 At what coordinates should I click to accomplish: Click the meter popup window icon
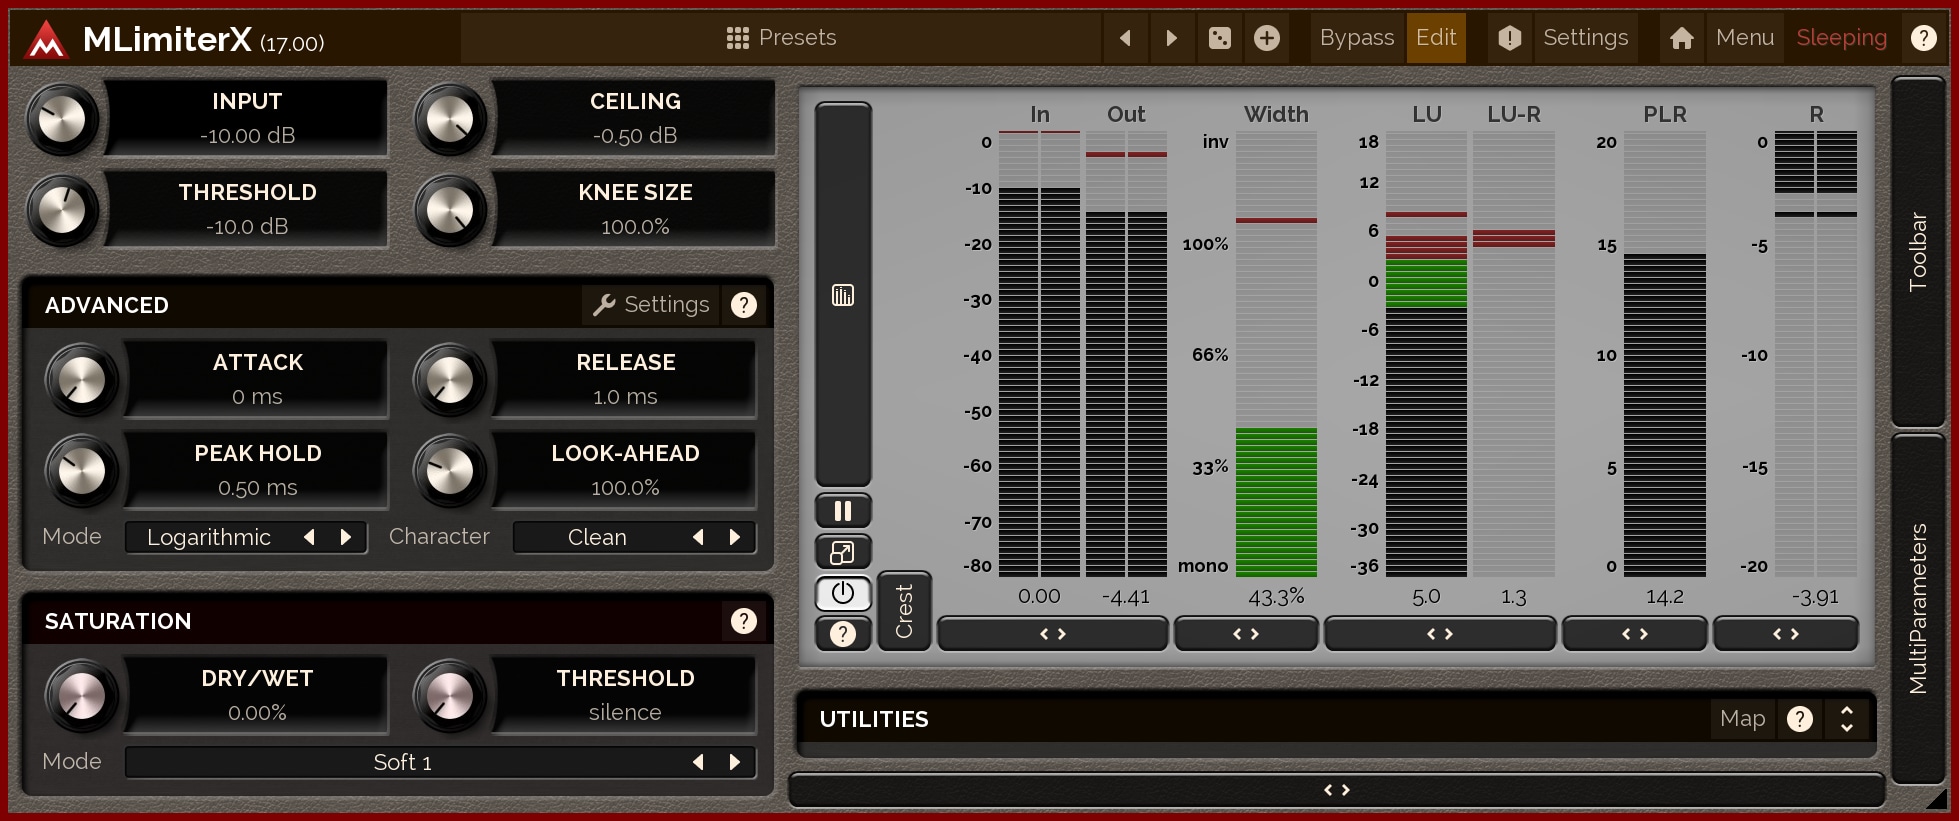click(x=843, y=552)
